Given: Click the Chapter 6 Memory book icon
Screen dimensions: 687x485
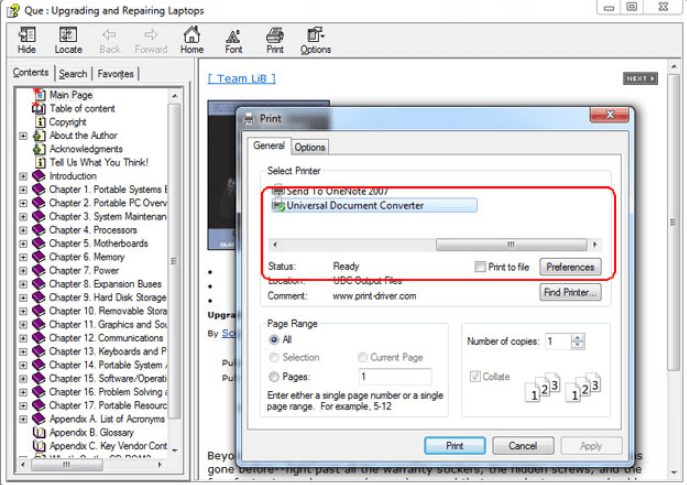Looking at the screenshot, I should coord(39,257).
